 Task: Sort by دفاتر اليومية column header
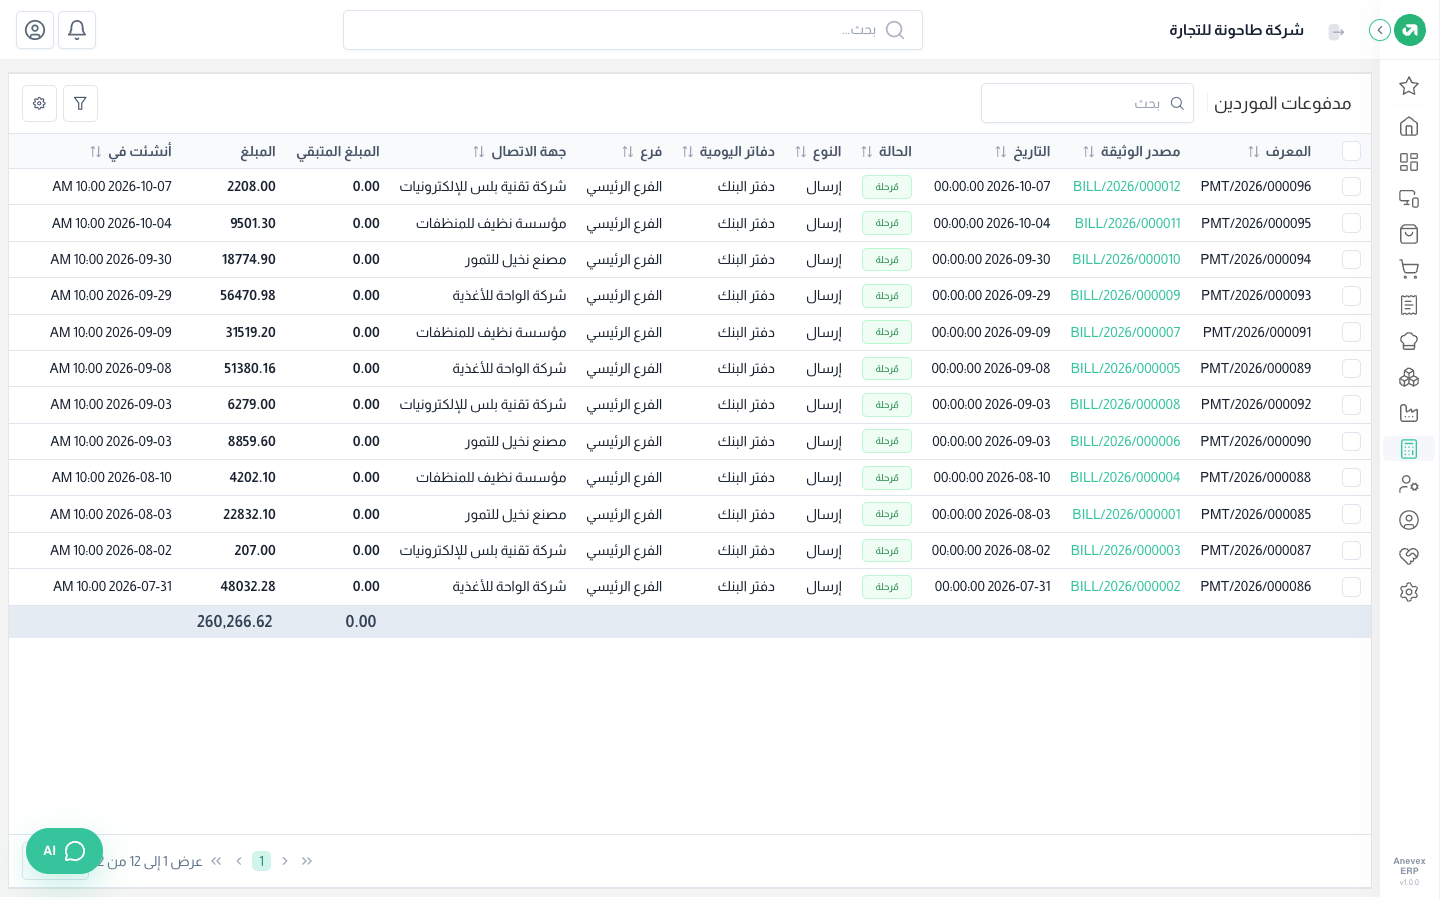[728, 151]
